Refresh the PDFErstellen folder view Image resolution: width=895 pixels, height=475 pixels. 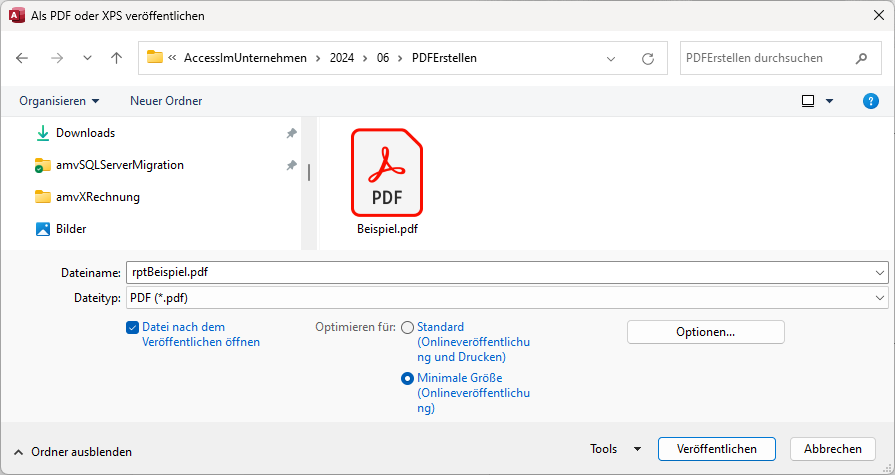[648, 59]
